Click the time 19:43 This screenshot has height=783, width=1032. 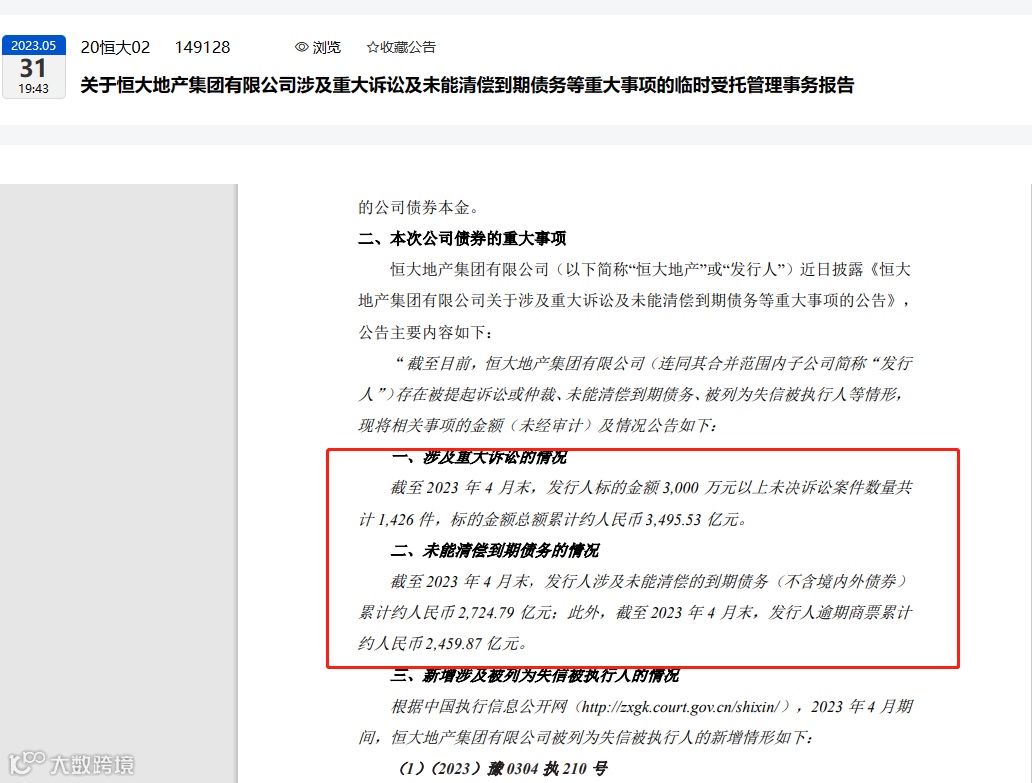pos(34,88)
